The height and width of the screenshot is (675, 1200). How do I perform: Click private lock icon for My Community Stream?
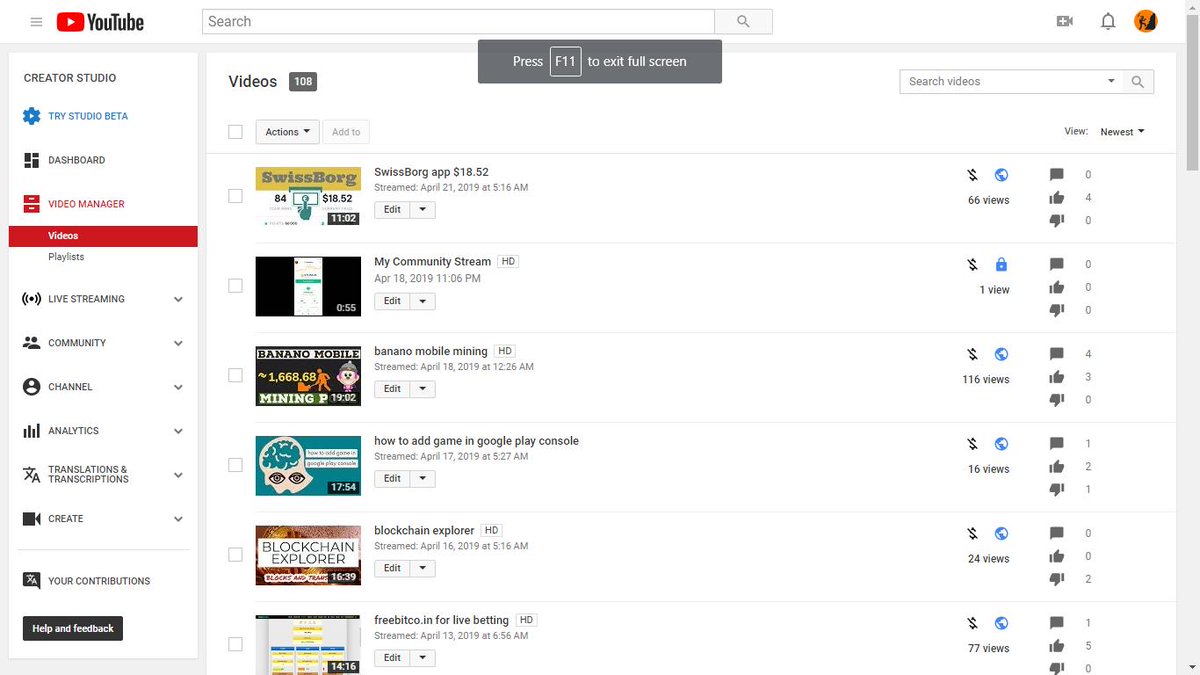(x=1001, y=265)
